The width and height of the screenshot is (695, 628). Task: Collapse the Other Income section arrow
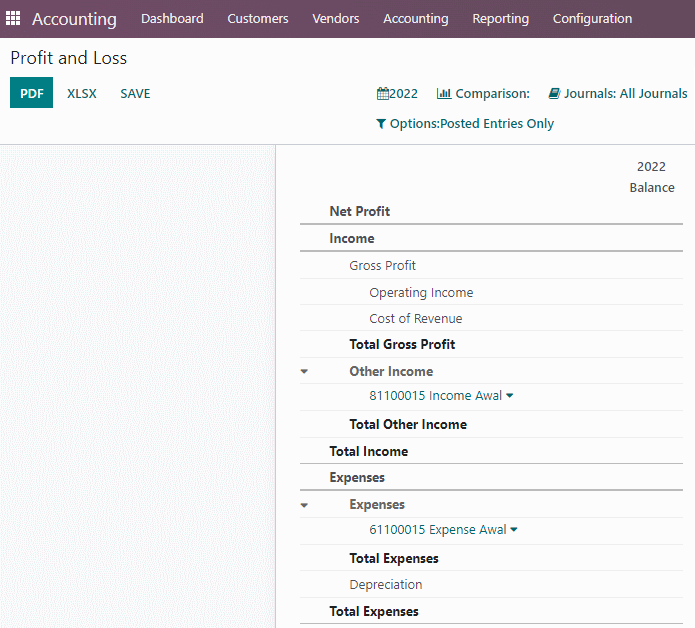click(304, 371)
